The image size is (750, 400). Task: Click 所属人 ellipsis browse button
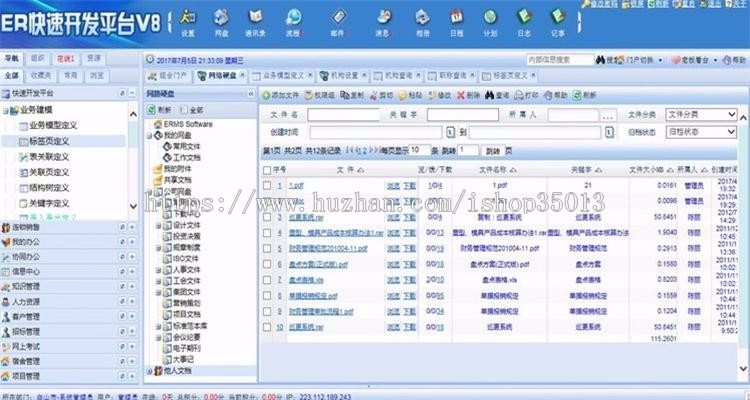point(608,115)
